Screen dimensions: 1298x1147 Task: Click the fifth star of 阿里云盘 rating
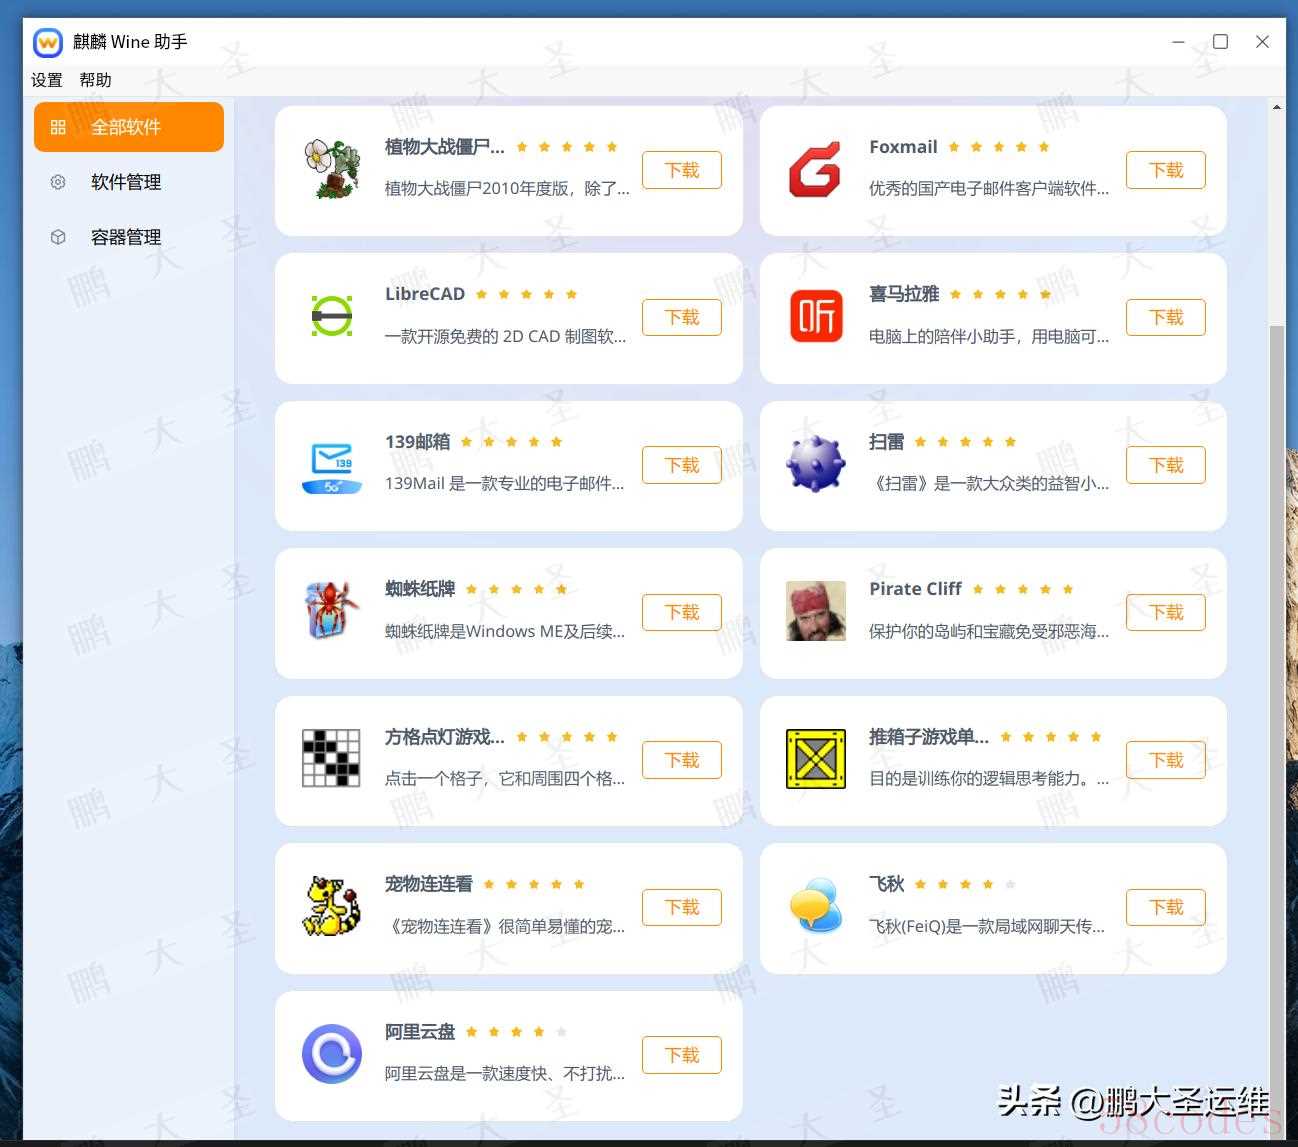pyautogui.click(x=562, y=1032)
